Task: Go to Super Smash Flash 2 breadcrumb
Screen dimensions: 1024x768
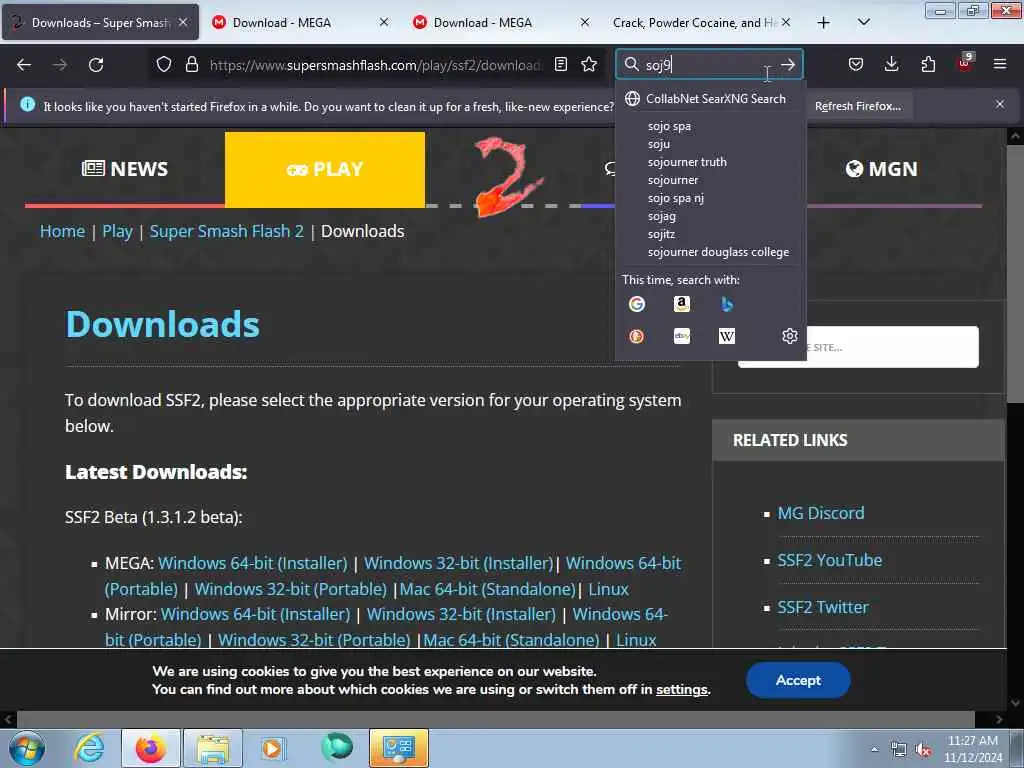Action: tap(227, 231)
